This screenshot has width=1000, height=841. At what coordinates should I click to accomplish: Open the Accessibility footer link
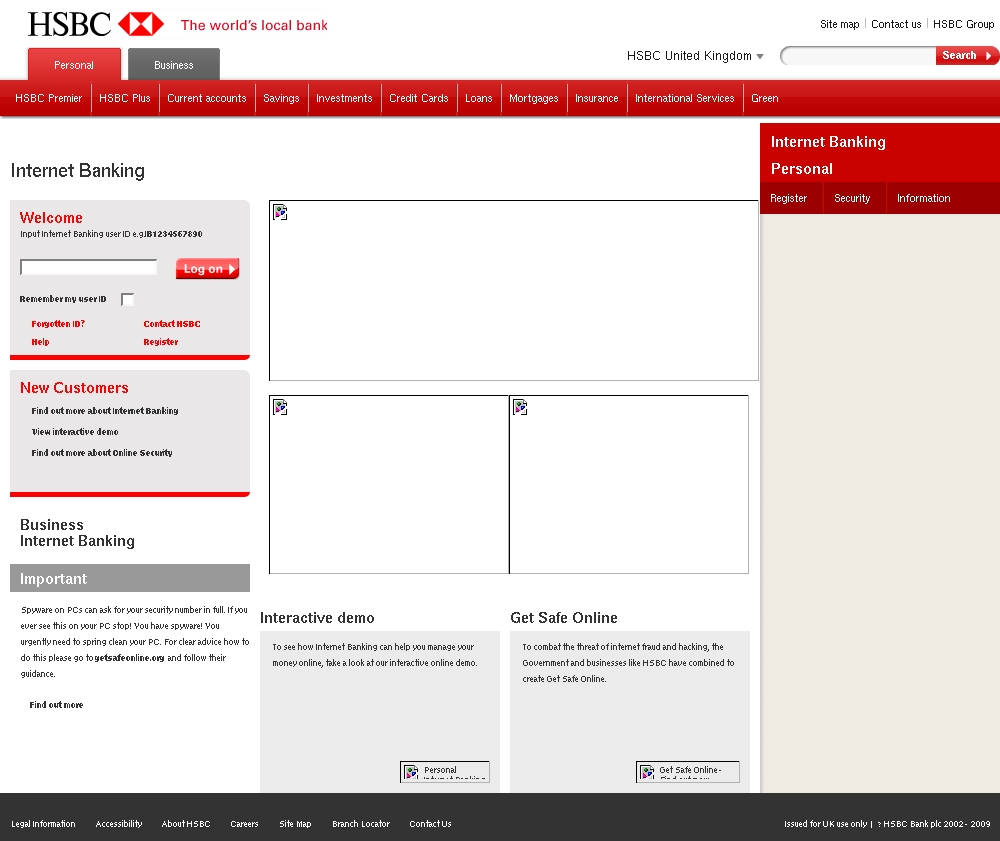(x=119, y=824)
